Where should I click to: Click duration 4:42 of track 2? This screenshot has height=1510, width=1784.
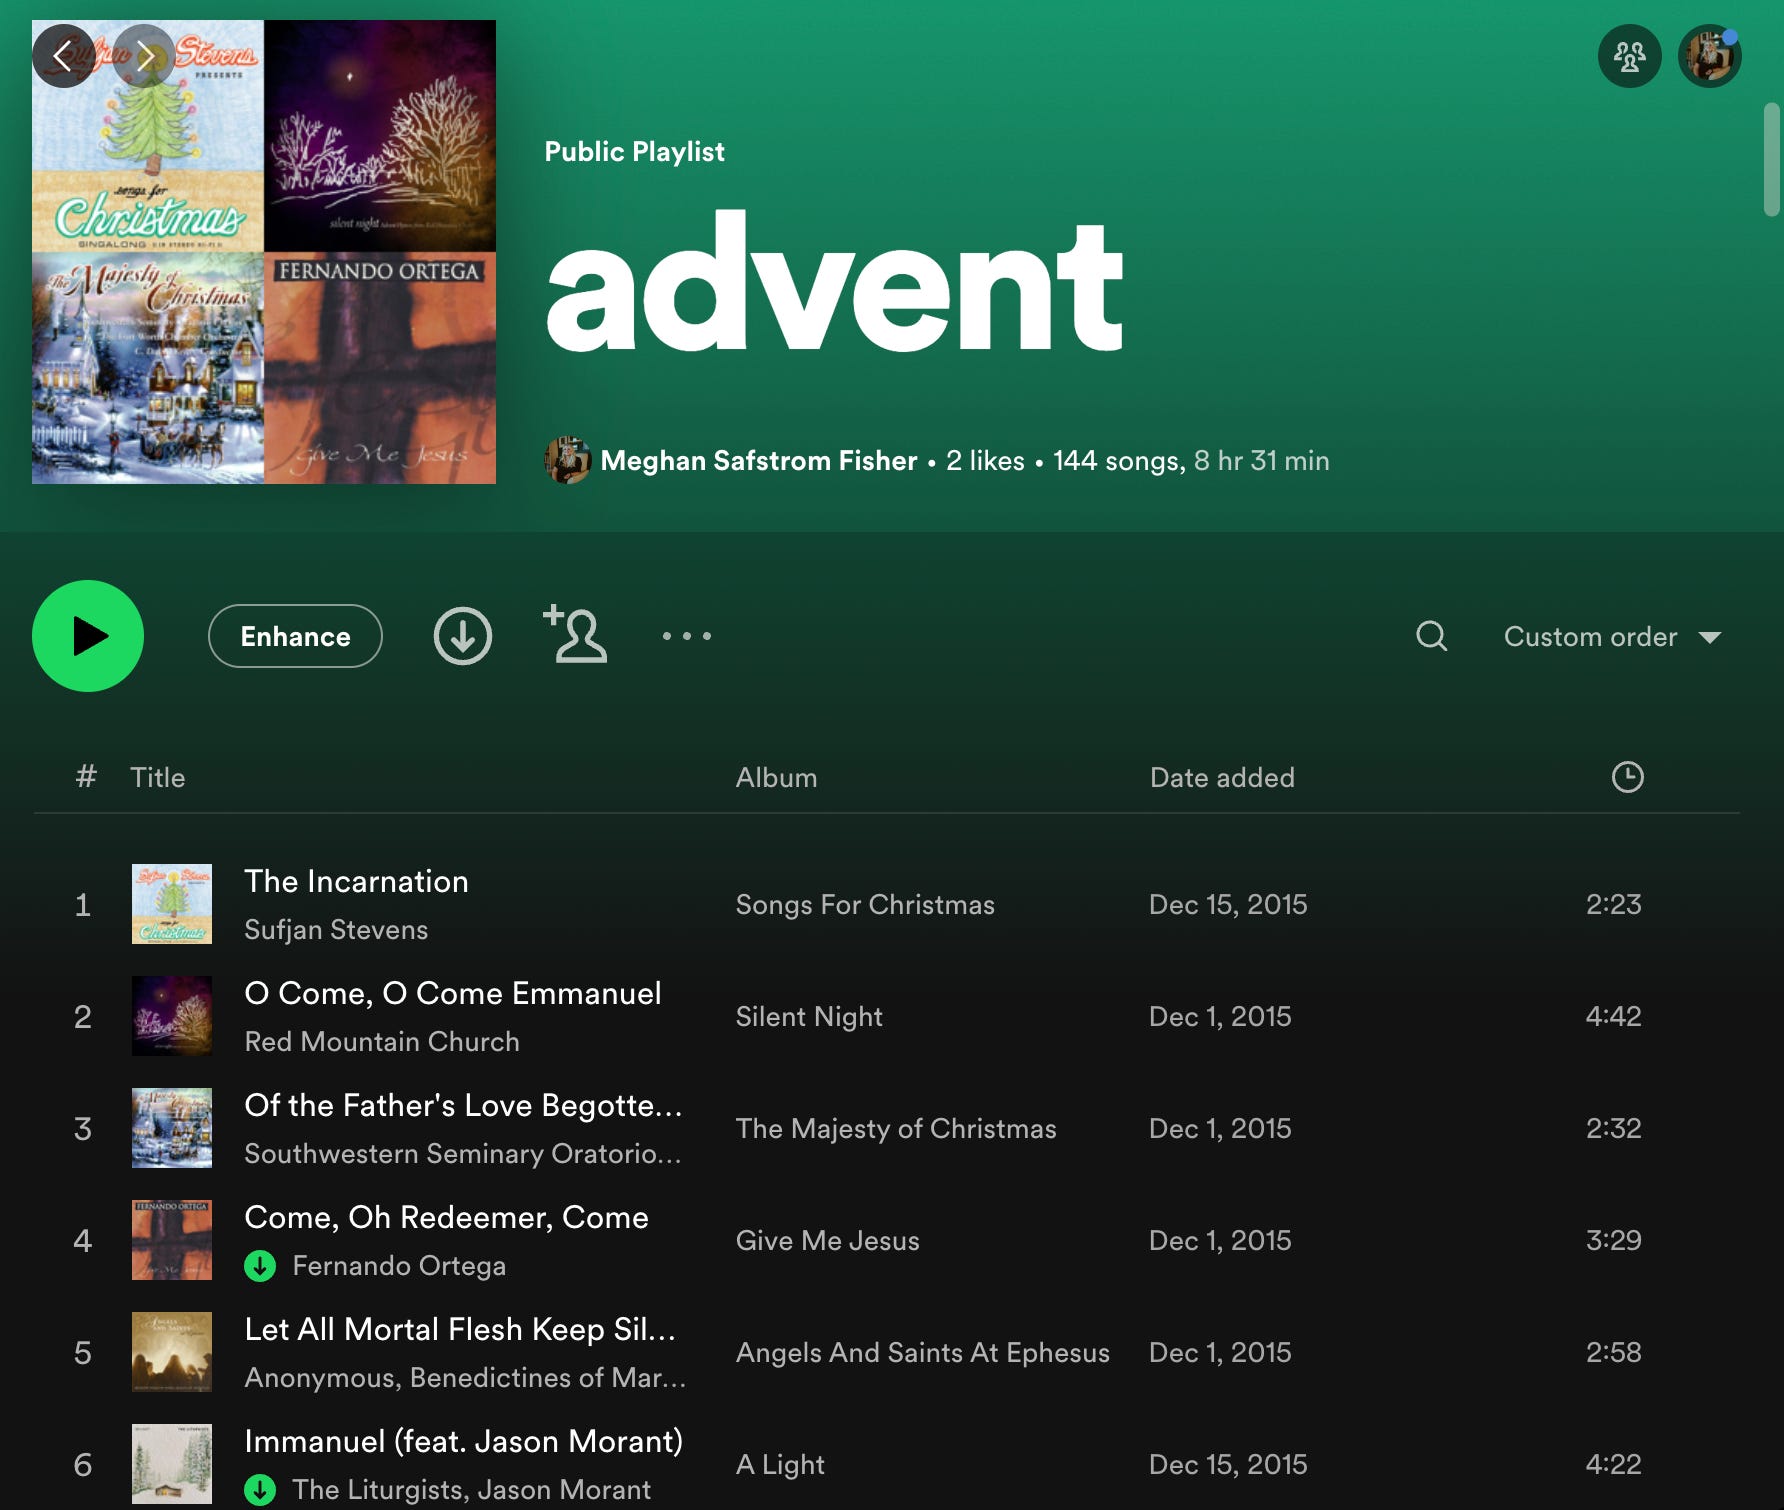tap(1613, 1016)
